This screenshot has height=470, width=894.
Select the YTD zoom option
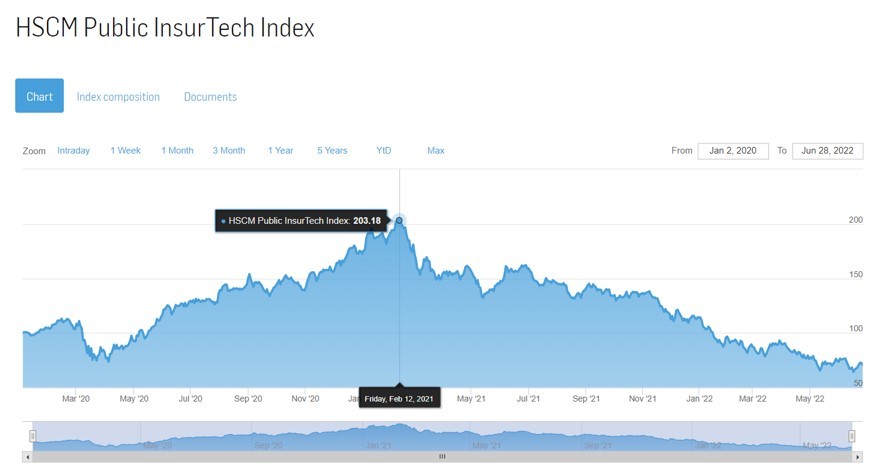tap(384, 151)
